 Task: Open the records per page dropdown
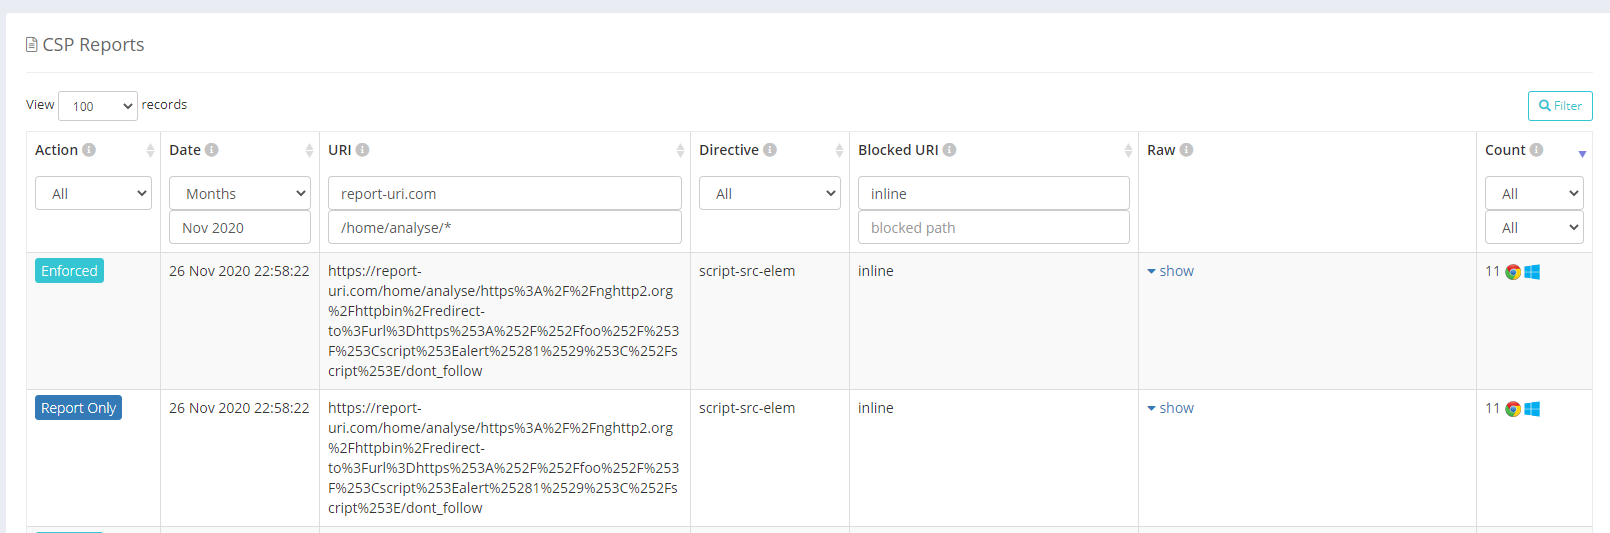pos(98,106)
